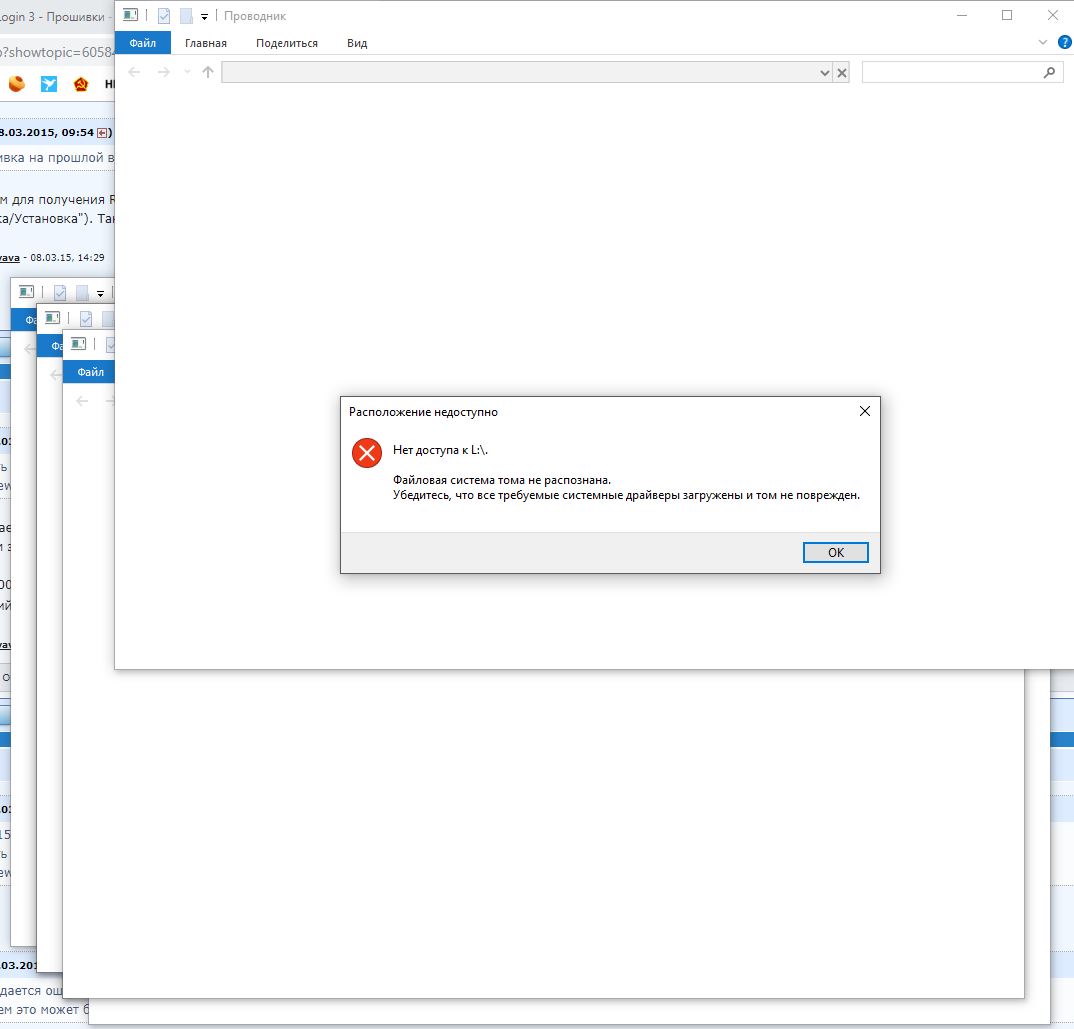Viewport: 1074px width, 1029px height.
Task: Click Файл tab in third background Explorer window
Action: pos(90,372)
